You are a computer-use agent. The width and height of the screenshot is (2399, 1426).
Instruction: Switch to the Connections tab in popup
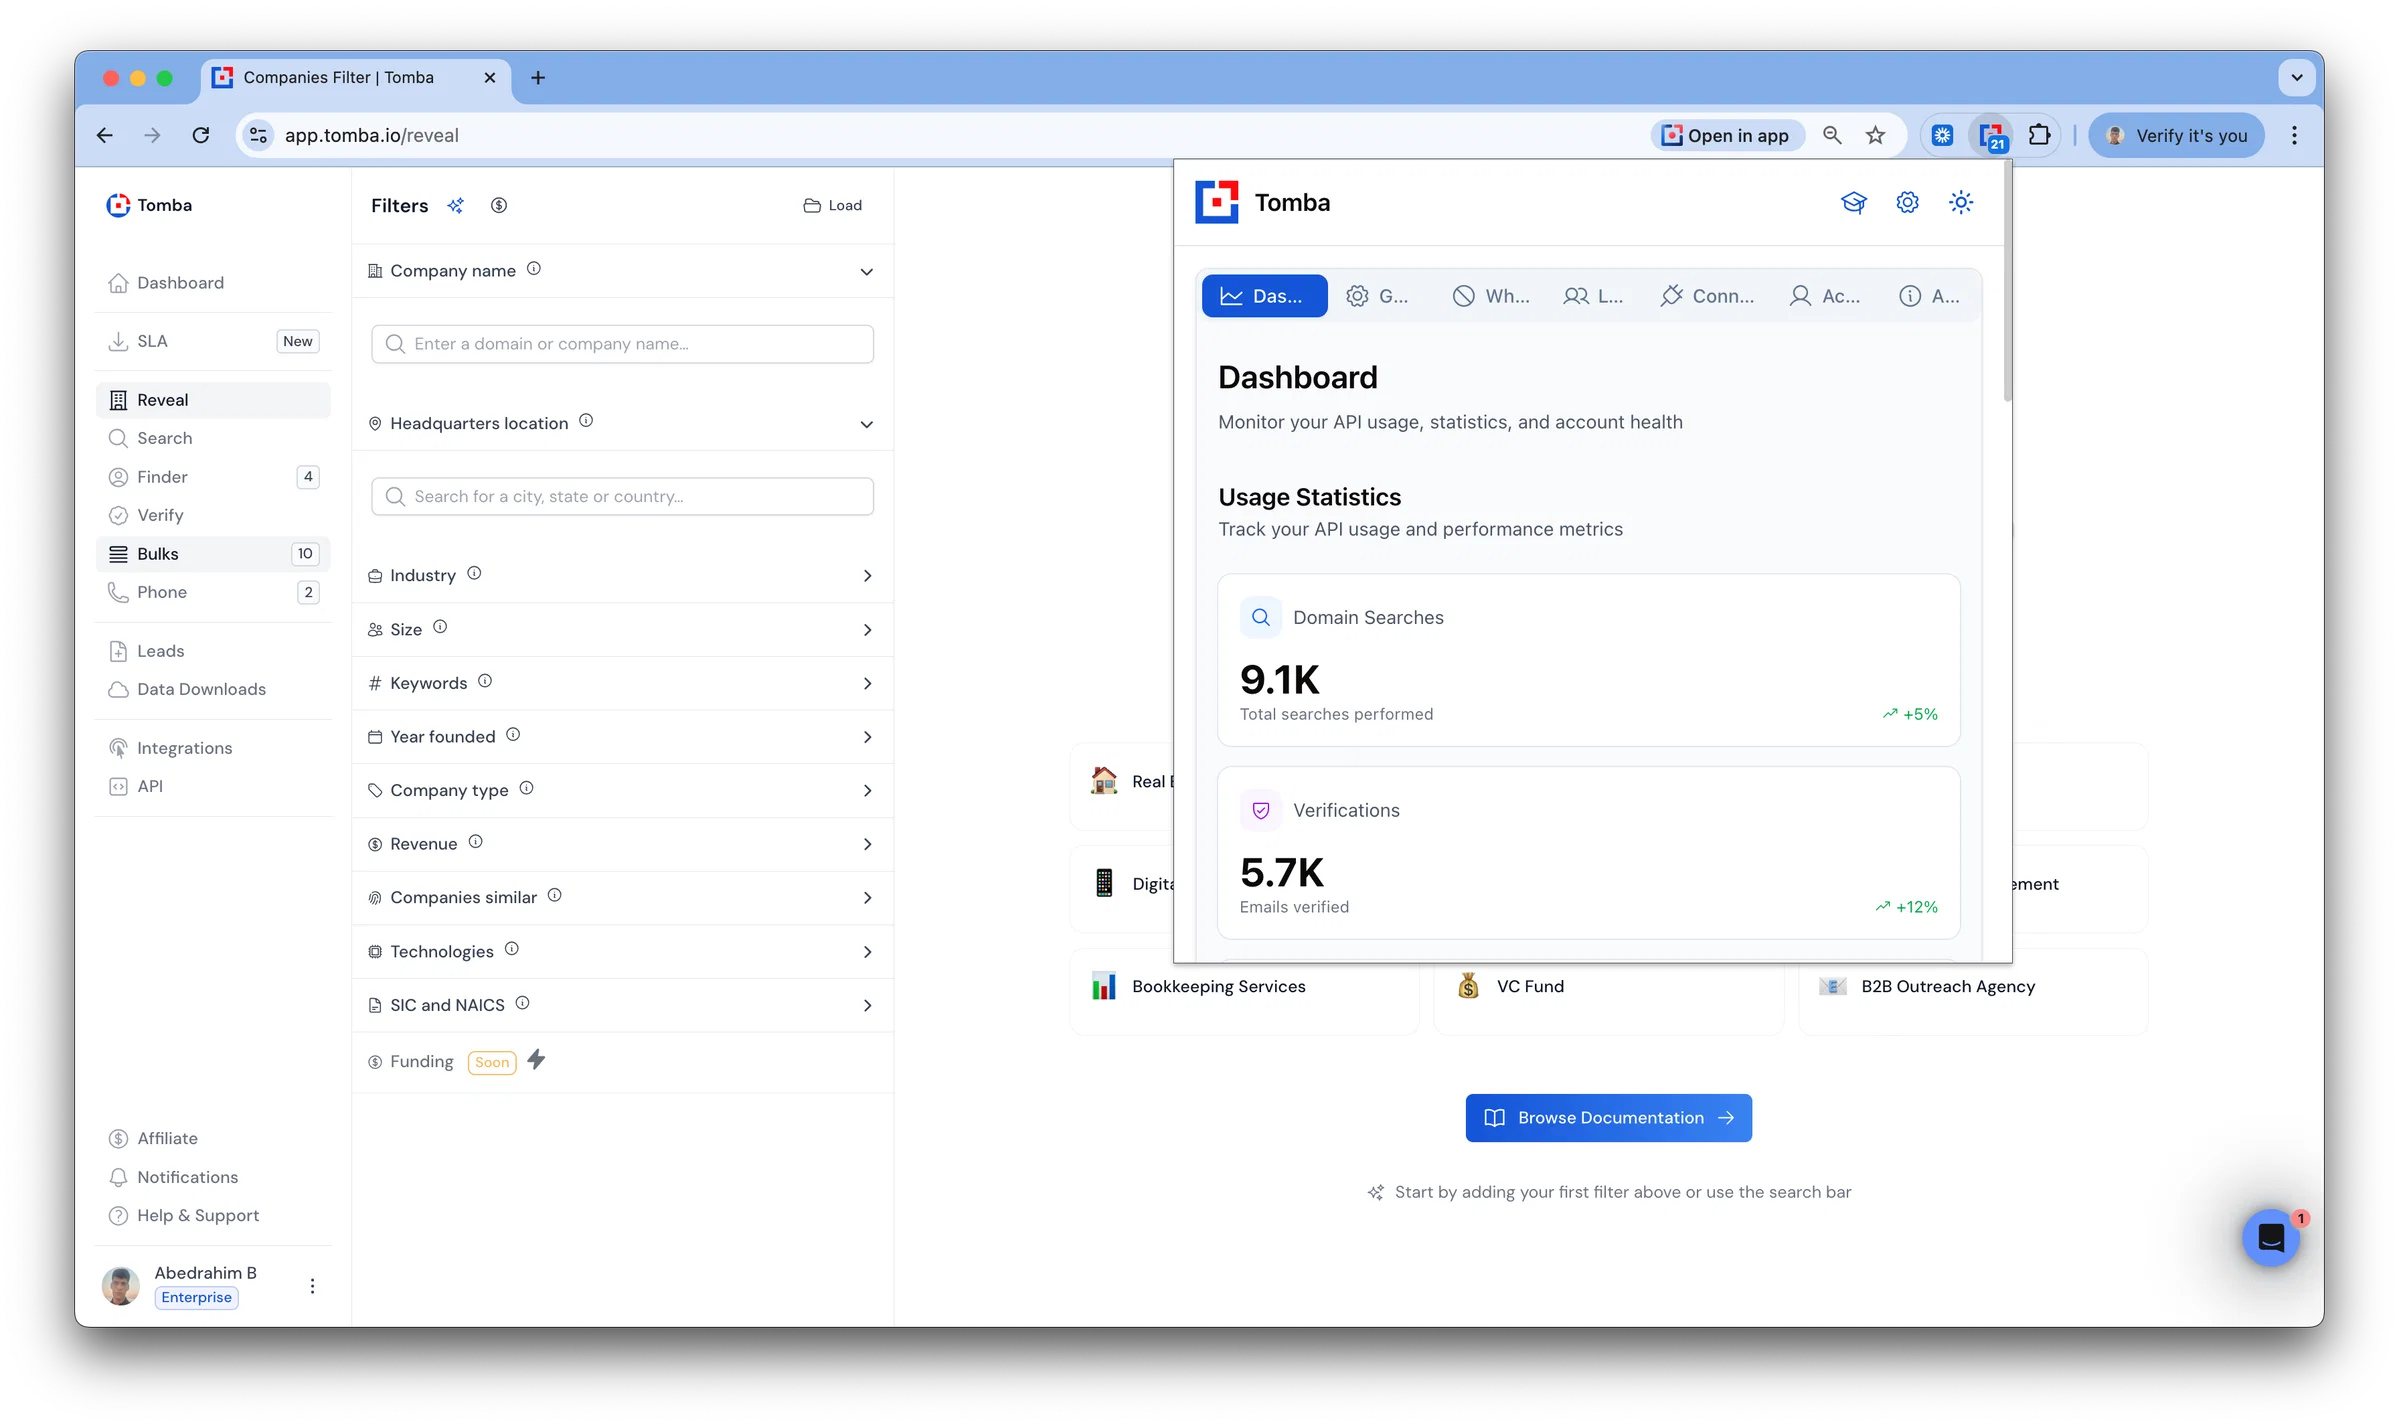point(1706,296)
